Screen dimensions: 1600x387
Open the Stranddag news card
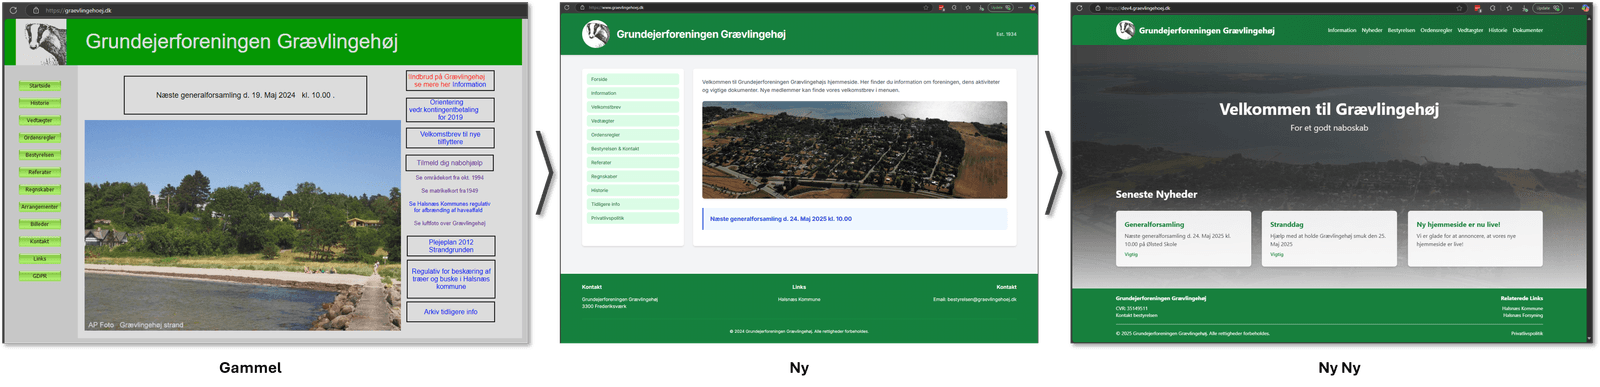1329,239
